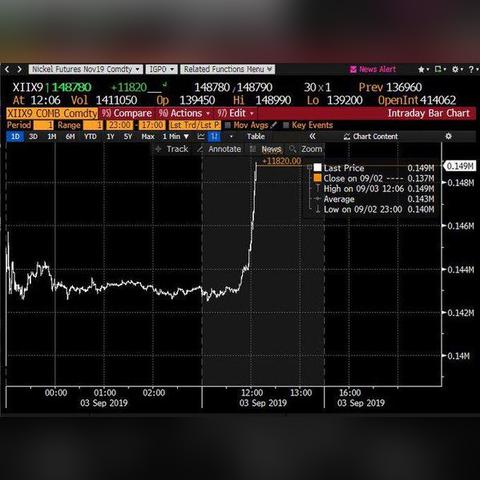Open Chart Content panel
Screen dimensions: 480x480
tap(371, 137)
